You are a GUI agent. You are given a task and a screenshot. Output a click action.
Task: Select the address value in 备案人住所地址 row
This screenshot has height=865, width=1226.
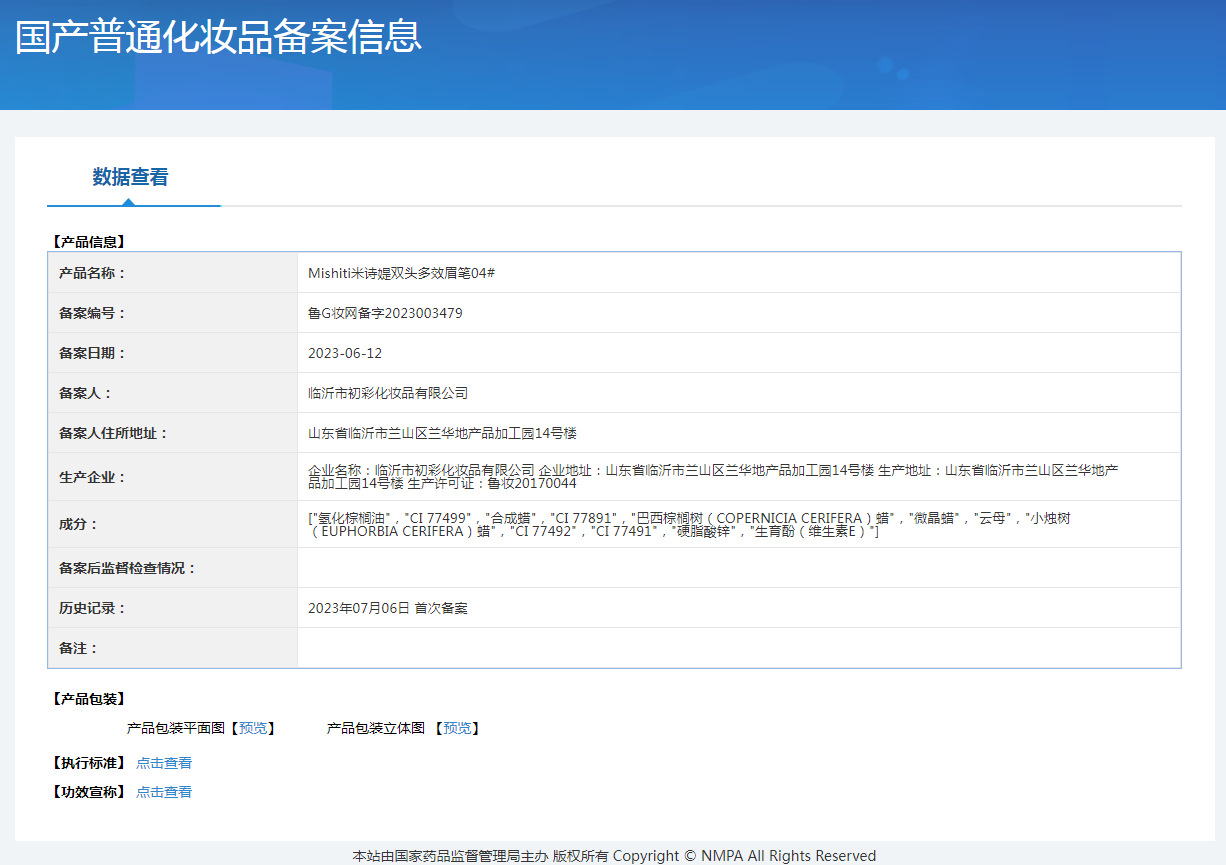(442, 433)
